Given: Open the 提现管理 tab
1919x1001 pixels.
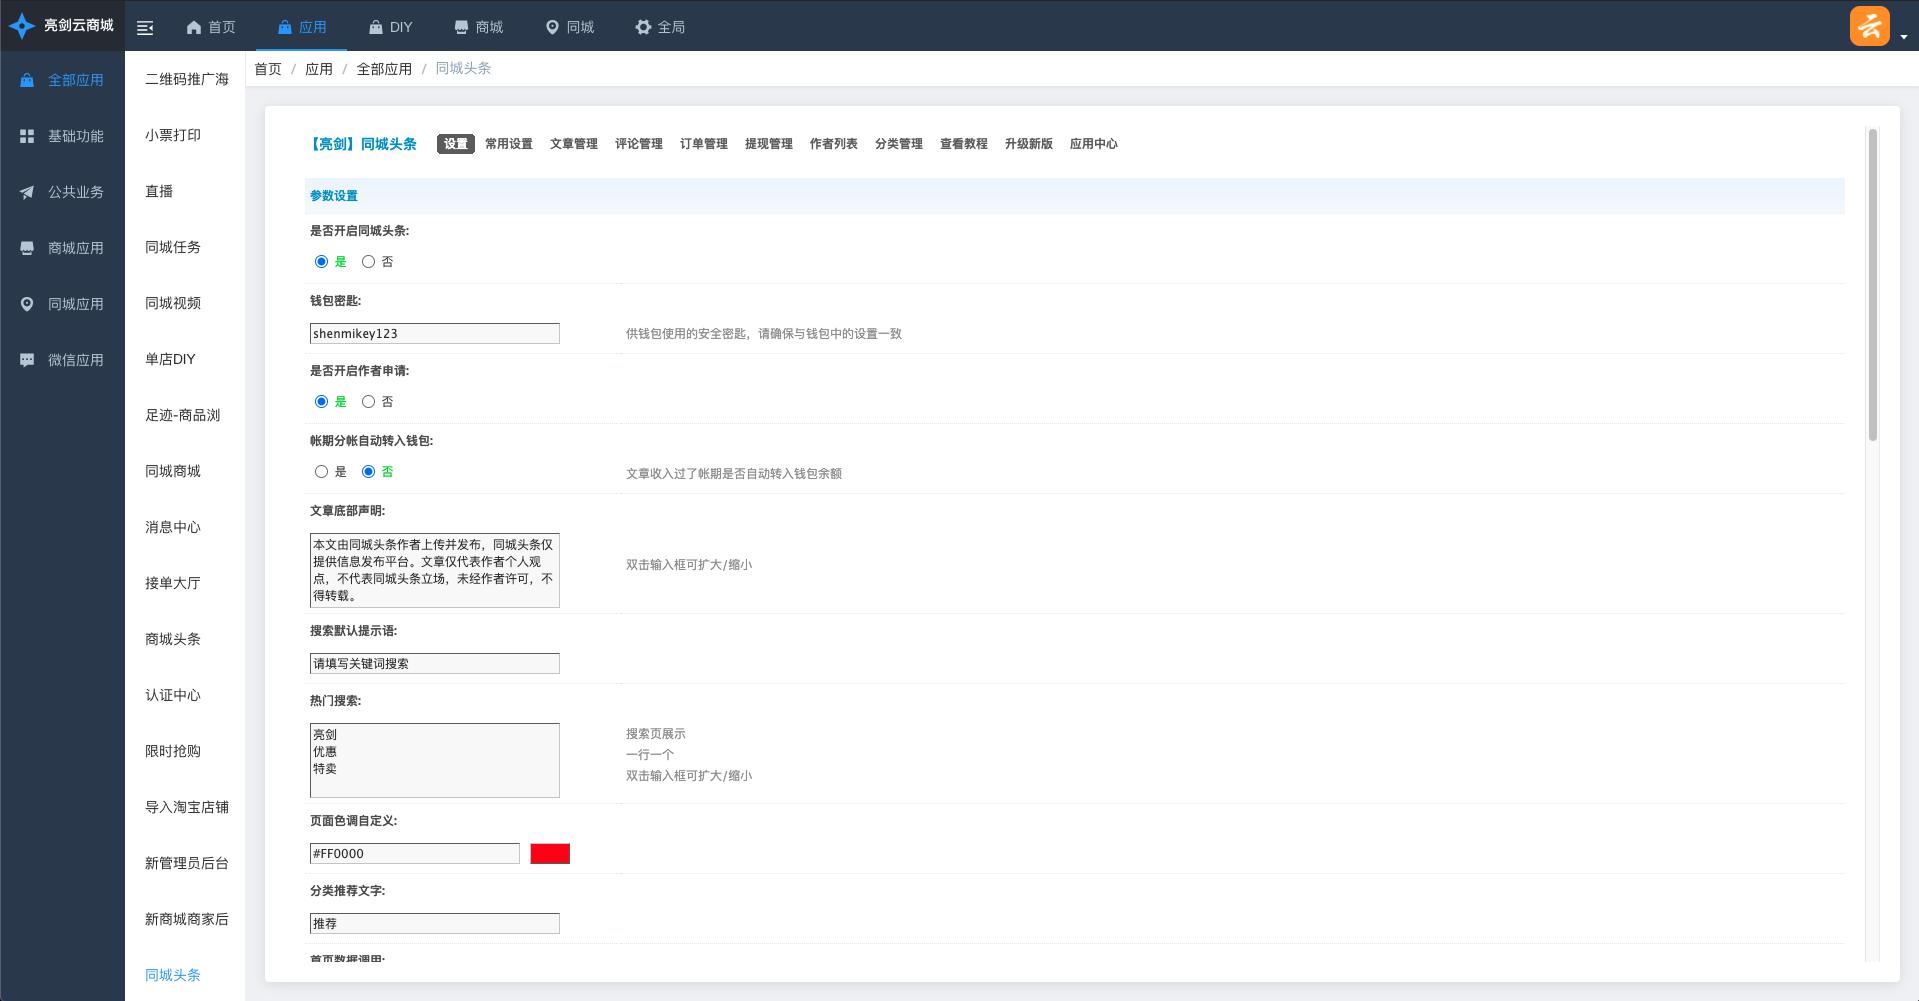Looking at the screenshot, I should click(768, 144).
